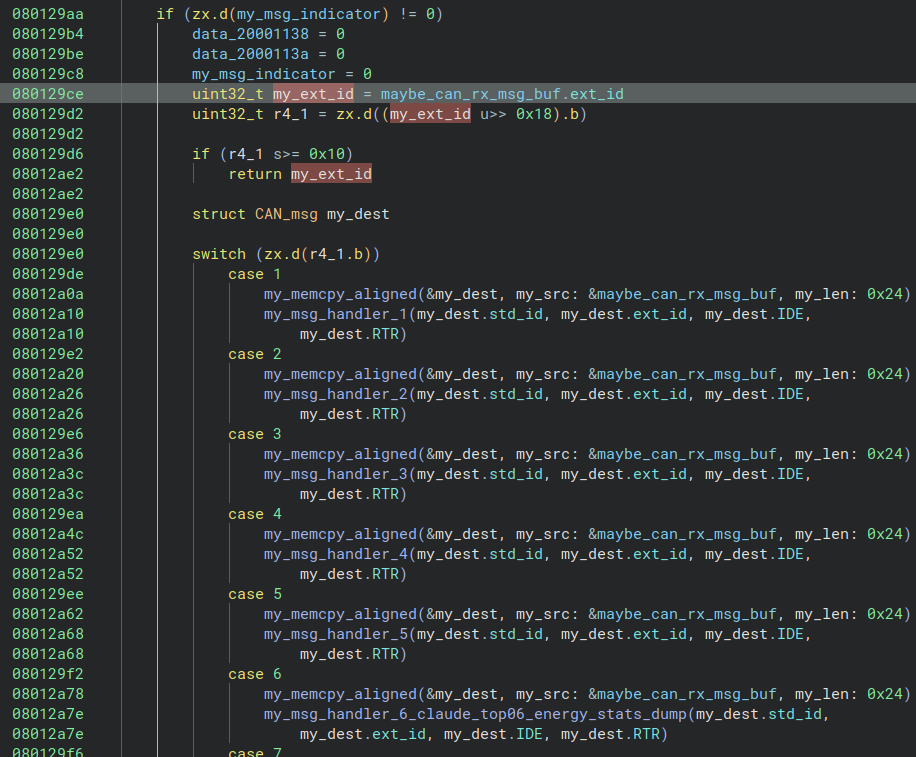Viewport: 916px width, 757px height.
Task: Click the switch keyword
Action: point(219,254)
